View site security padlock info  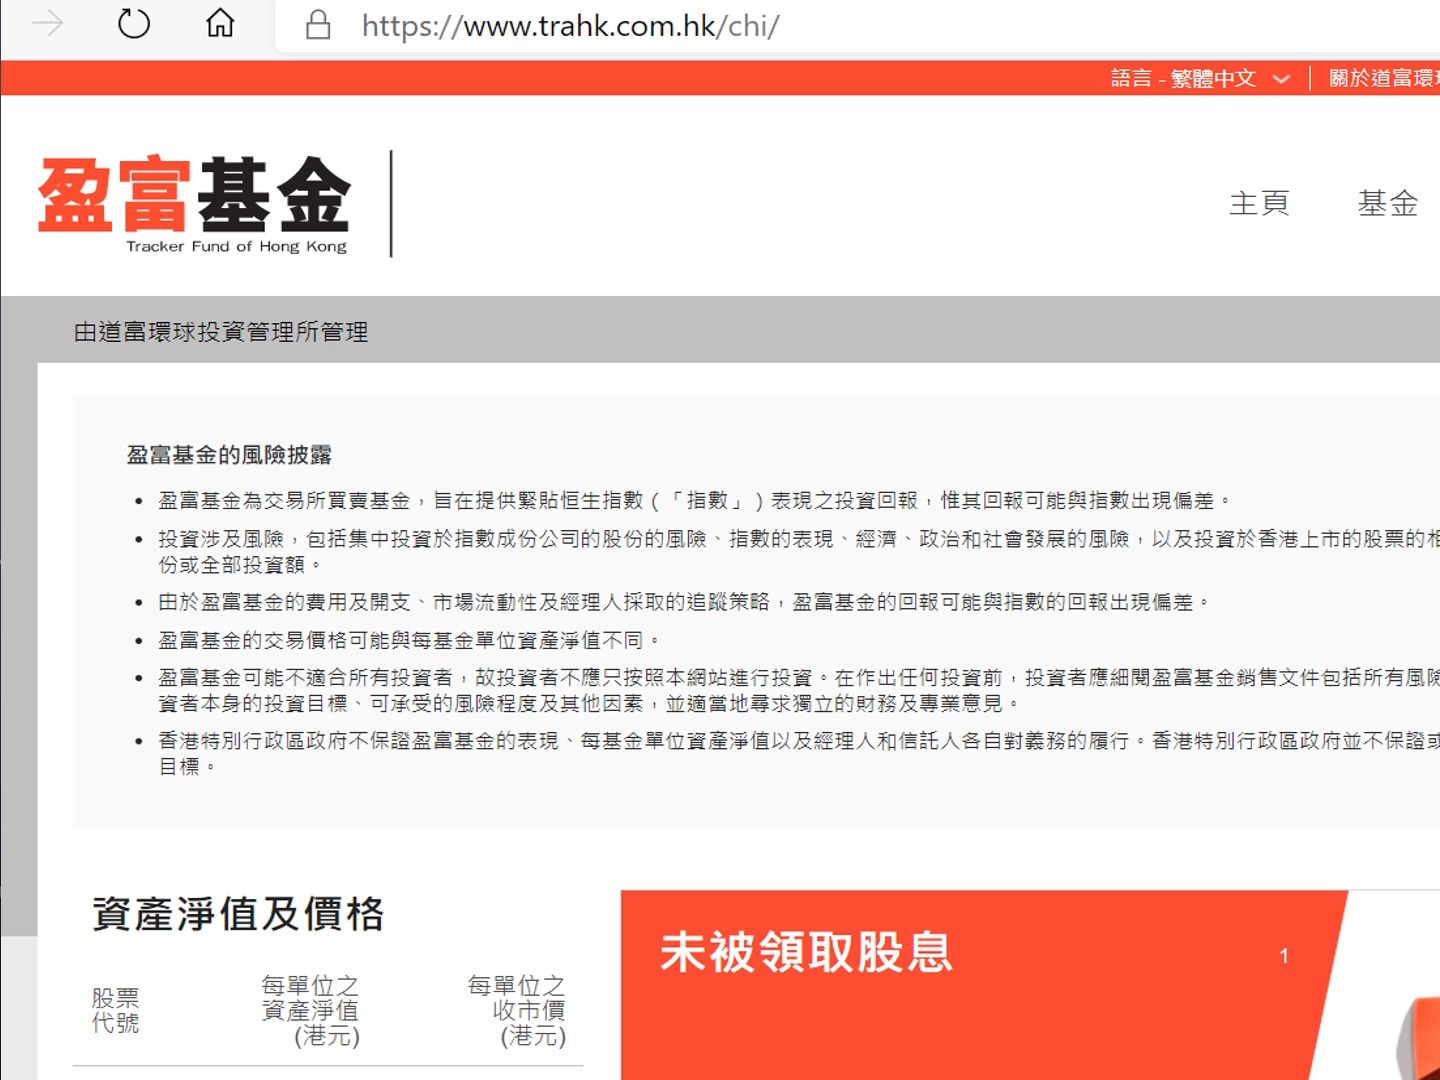click(x=318, y=24)
